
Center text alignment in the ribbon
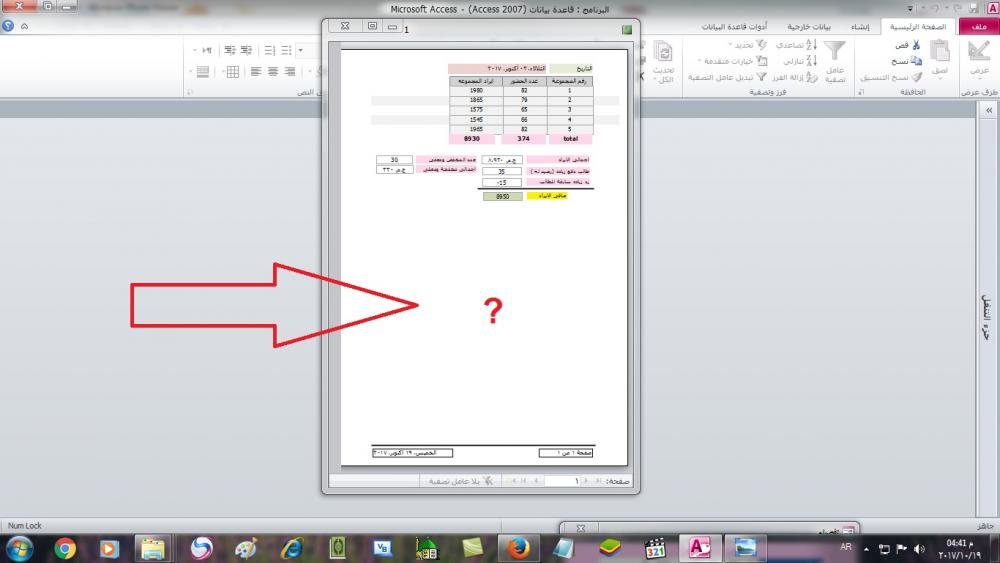point(273,71)
